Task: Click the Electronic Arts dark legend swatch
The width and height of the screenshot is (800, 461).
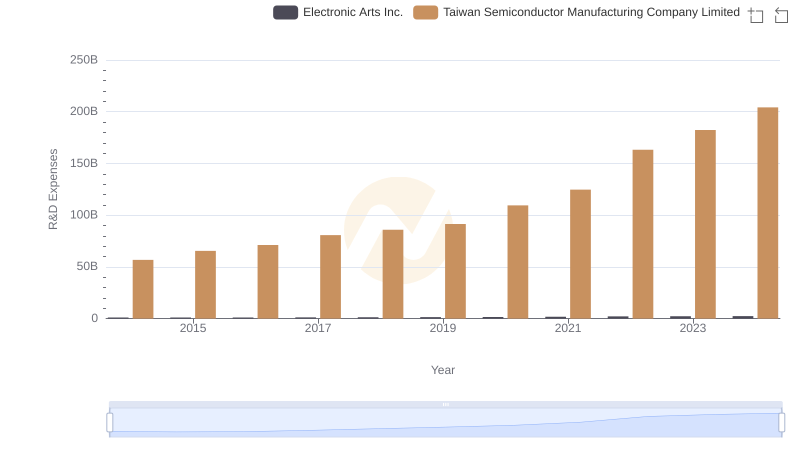Action: (x=285, y=12)
